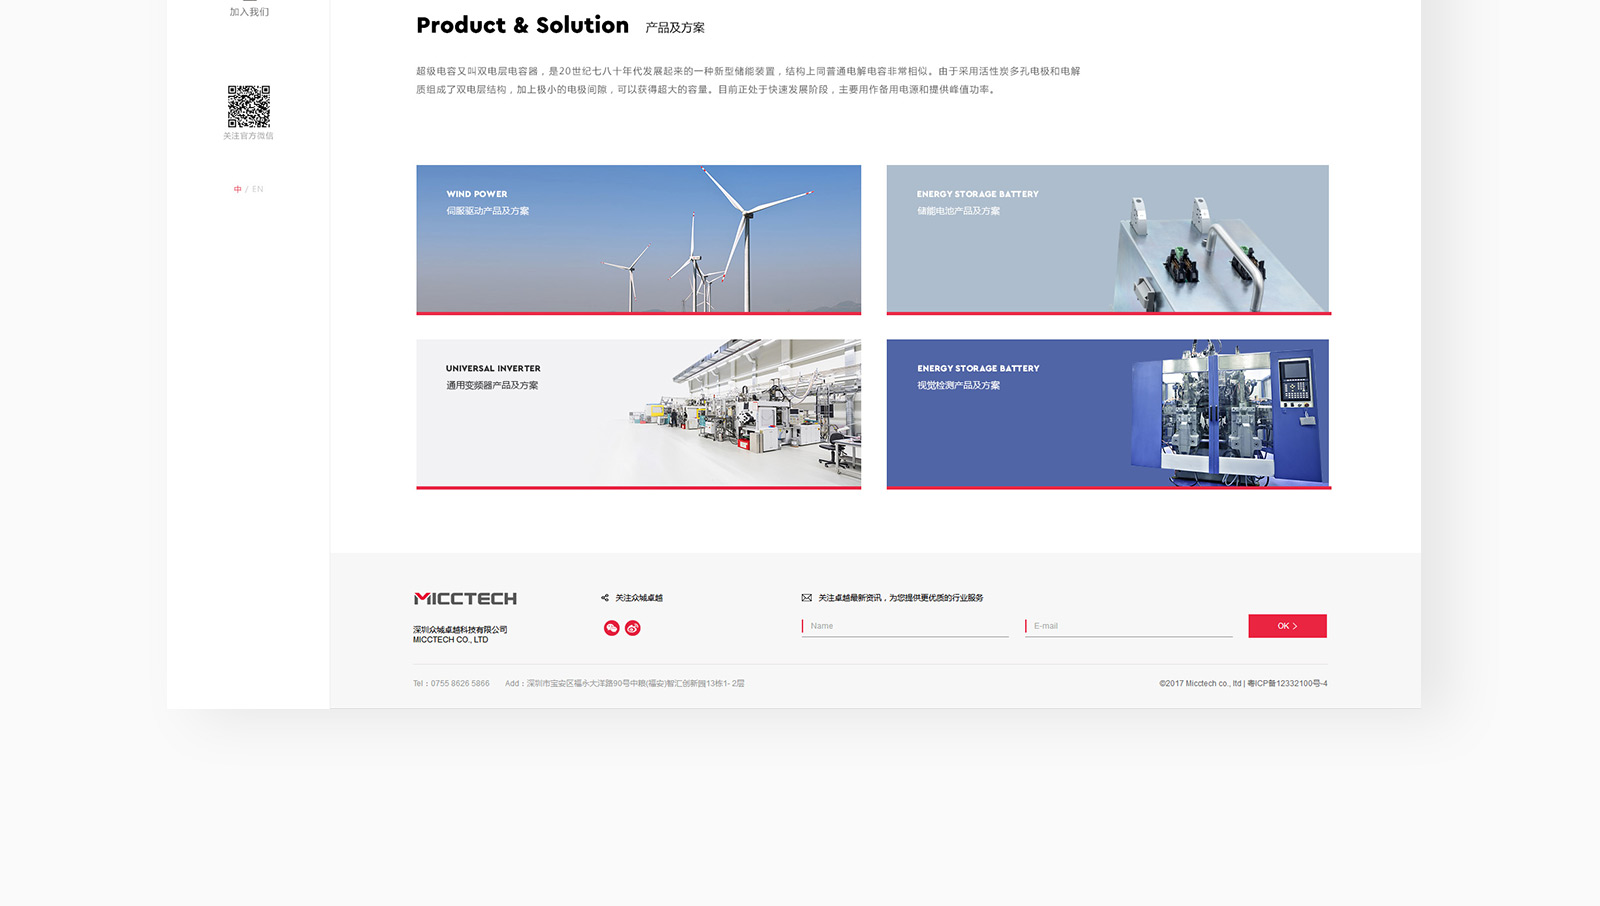Open the 加入我们 sidebar menu item
The width and height of the screenshot is (1600, 906).
point(249,12)
